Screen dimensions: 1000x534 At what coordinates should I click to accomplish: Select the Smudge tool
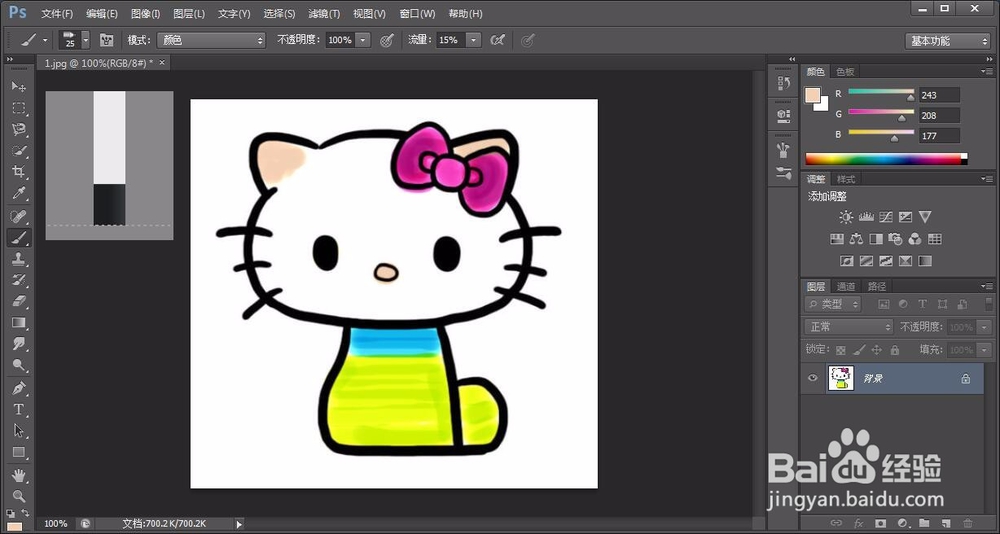click(x=18, y=344)
